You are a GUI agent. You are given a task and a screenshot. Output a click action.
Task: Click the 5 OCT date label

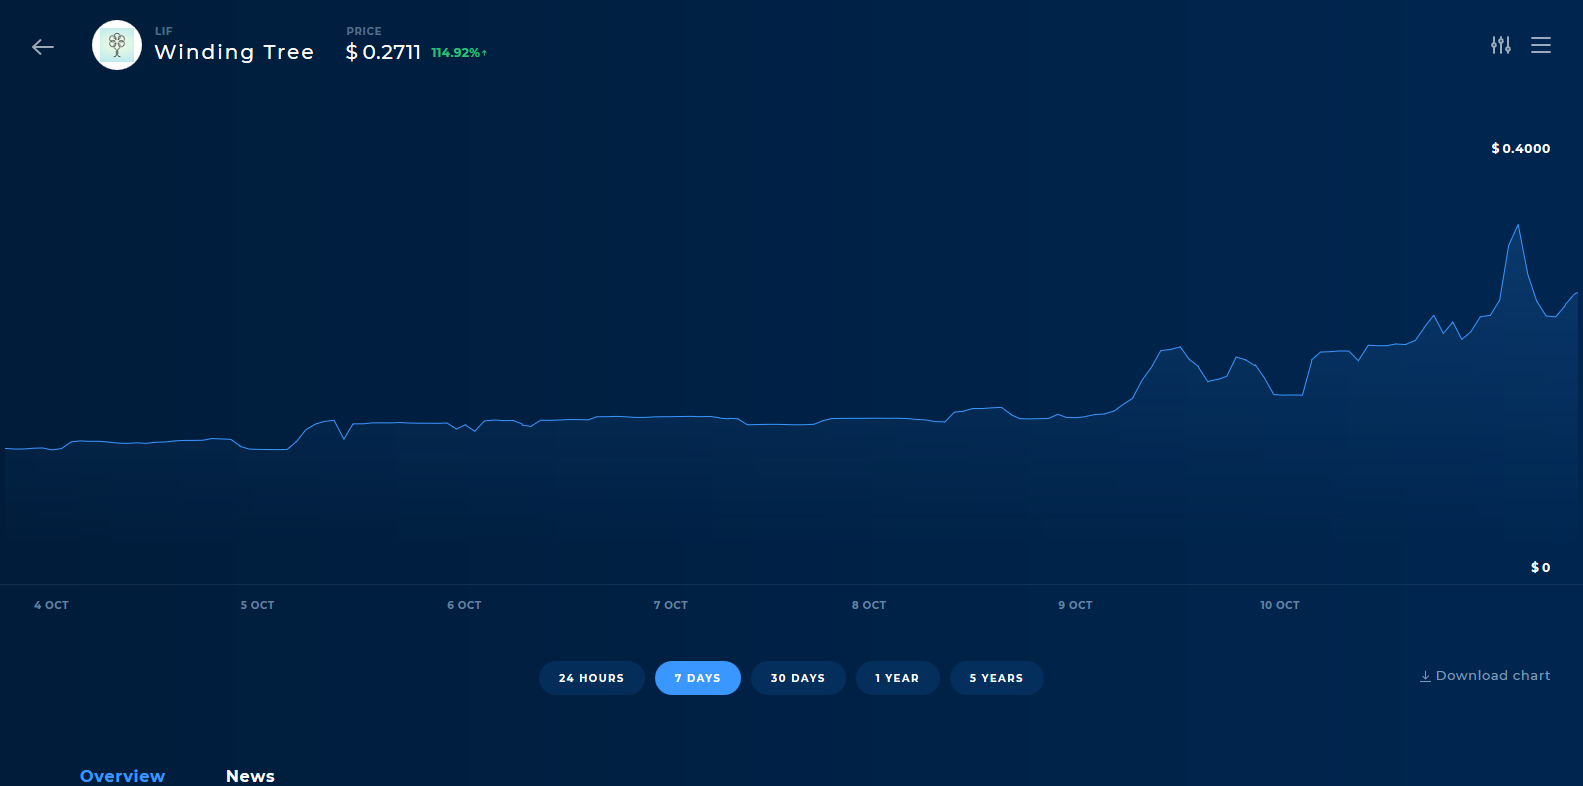[257, 605]
